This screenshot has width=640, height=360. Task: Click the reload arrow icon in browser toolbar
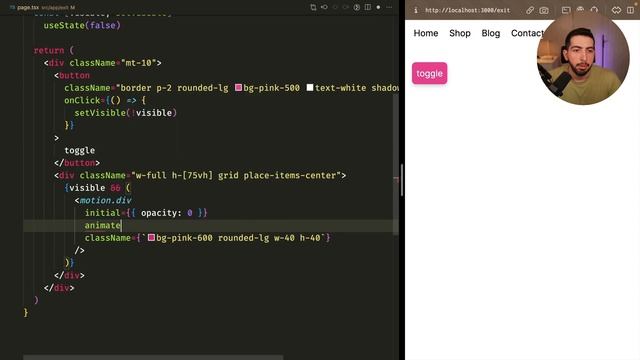[594, 10]
